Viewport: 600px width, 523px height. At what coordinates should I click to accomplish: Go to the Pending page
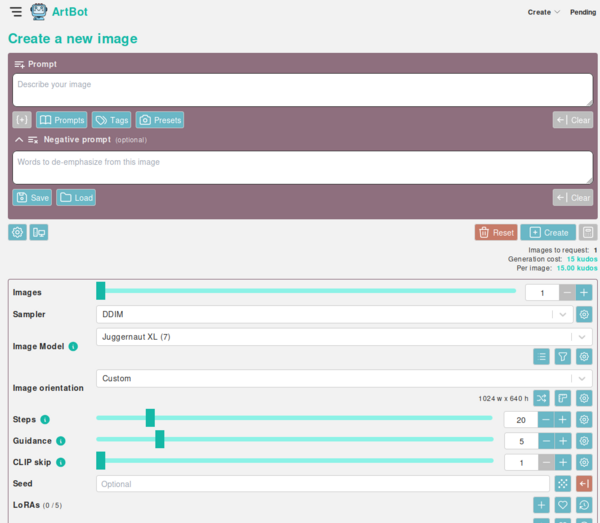click(x=582, y=12)
